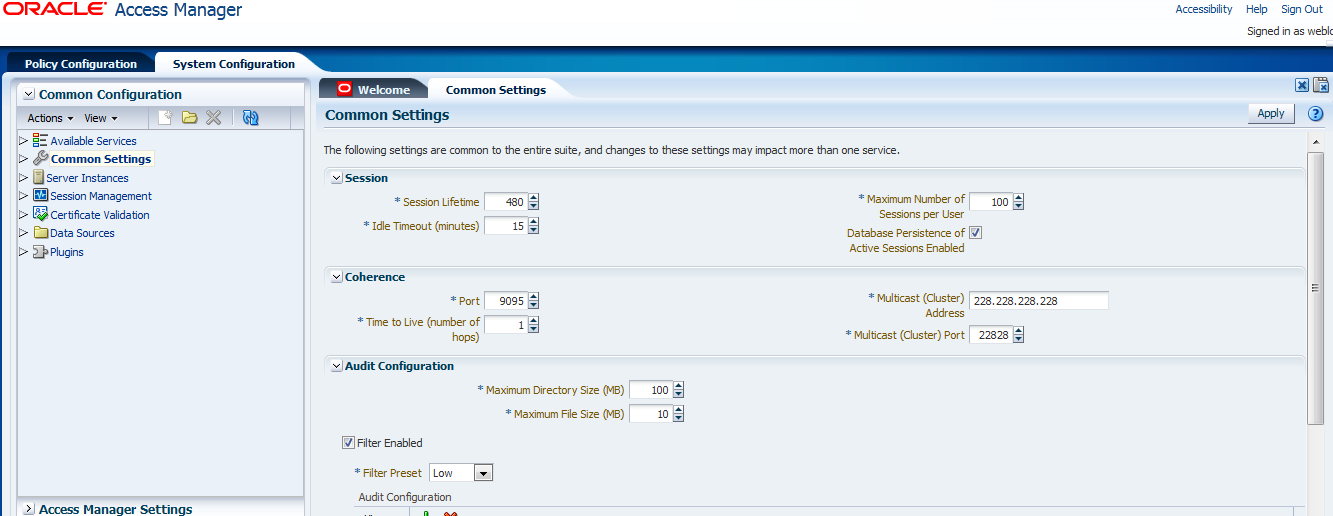
Task: Click the Create new item toolbar icon
Action: [x=165, y=118]
